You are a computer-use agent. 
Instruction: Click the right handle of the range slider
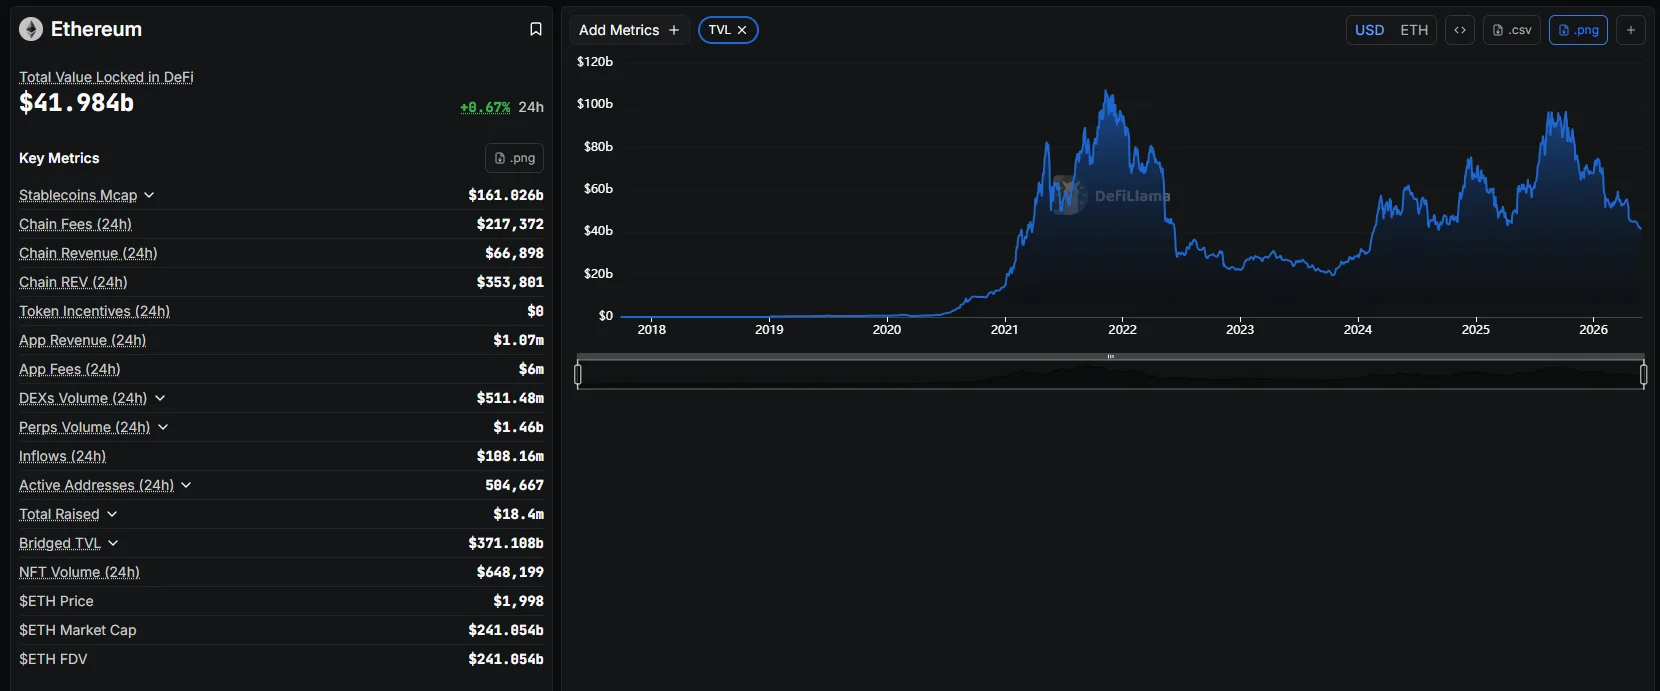click(1644, 374)
